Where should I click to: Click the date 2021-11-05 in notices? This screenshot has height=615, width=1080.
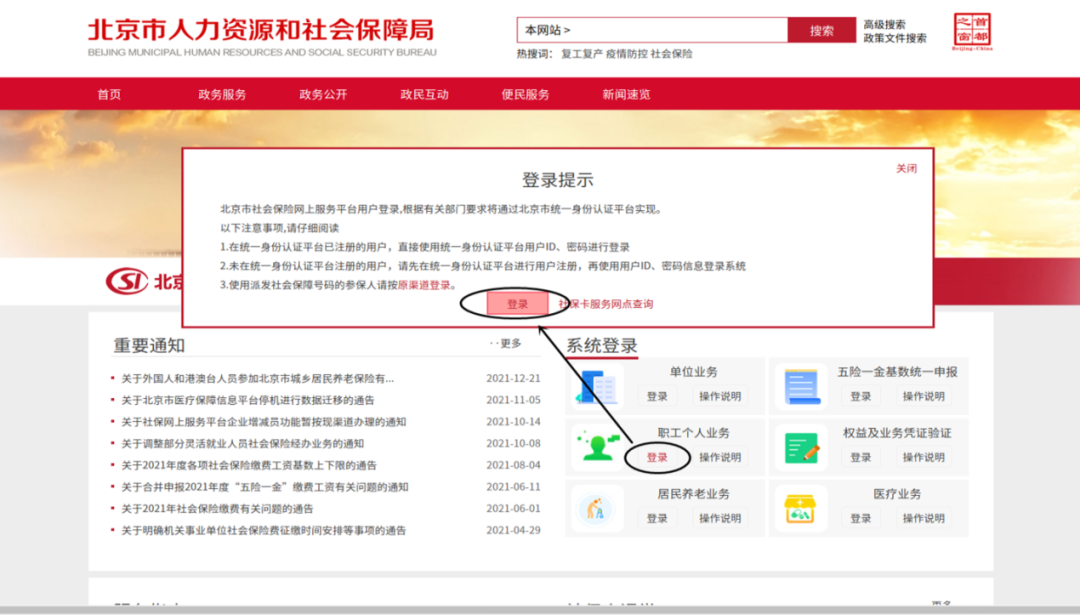(x=513, y=400)
